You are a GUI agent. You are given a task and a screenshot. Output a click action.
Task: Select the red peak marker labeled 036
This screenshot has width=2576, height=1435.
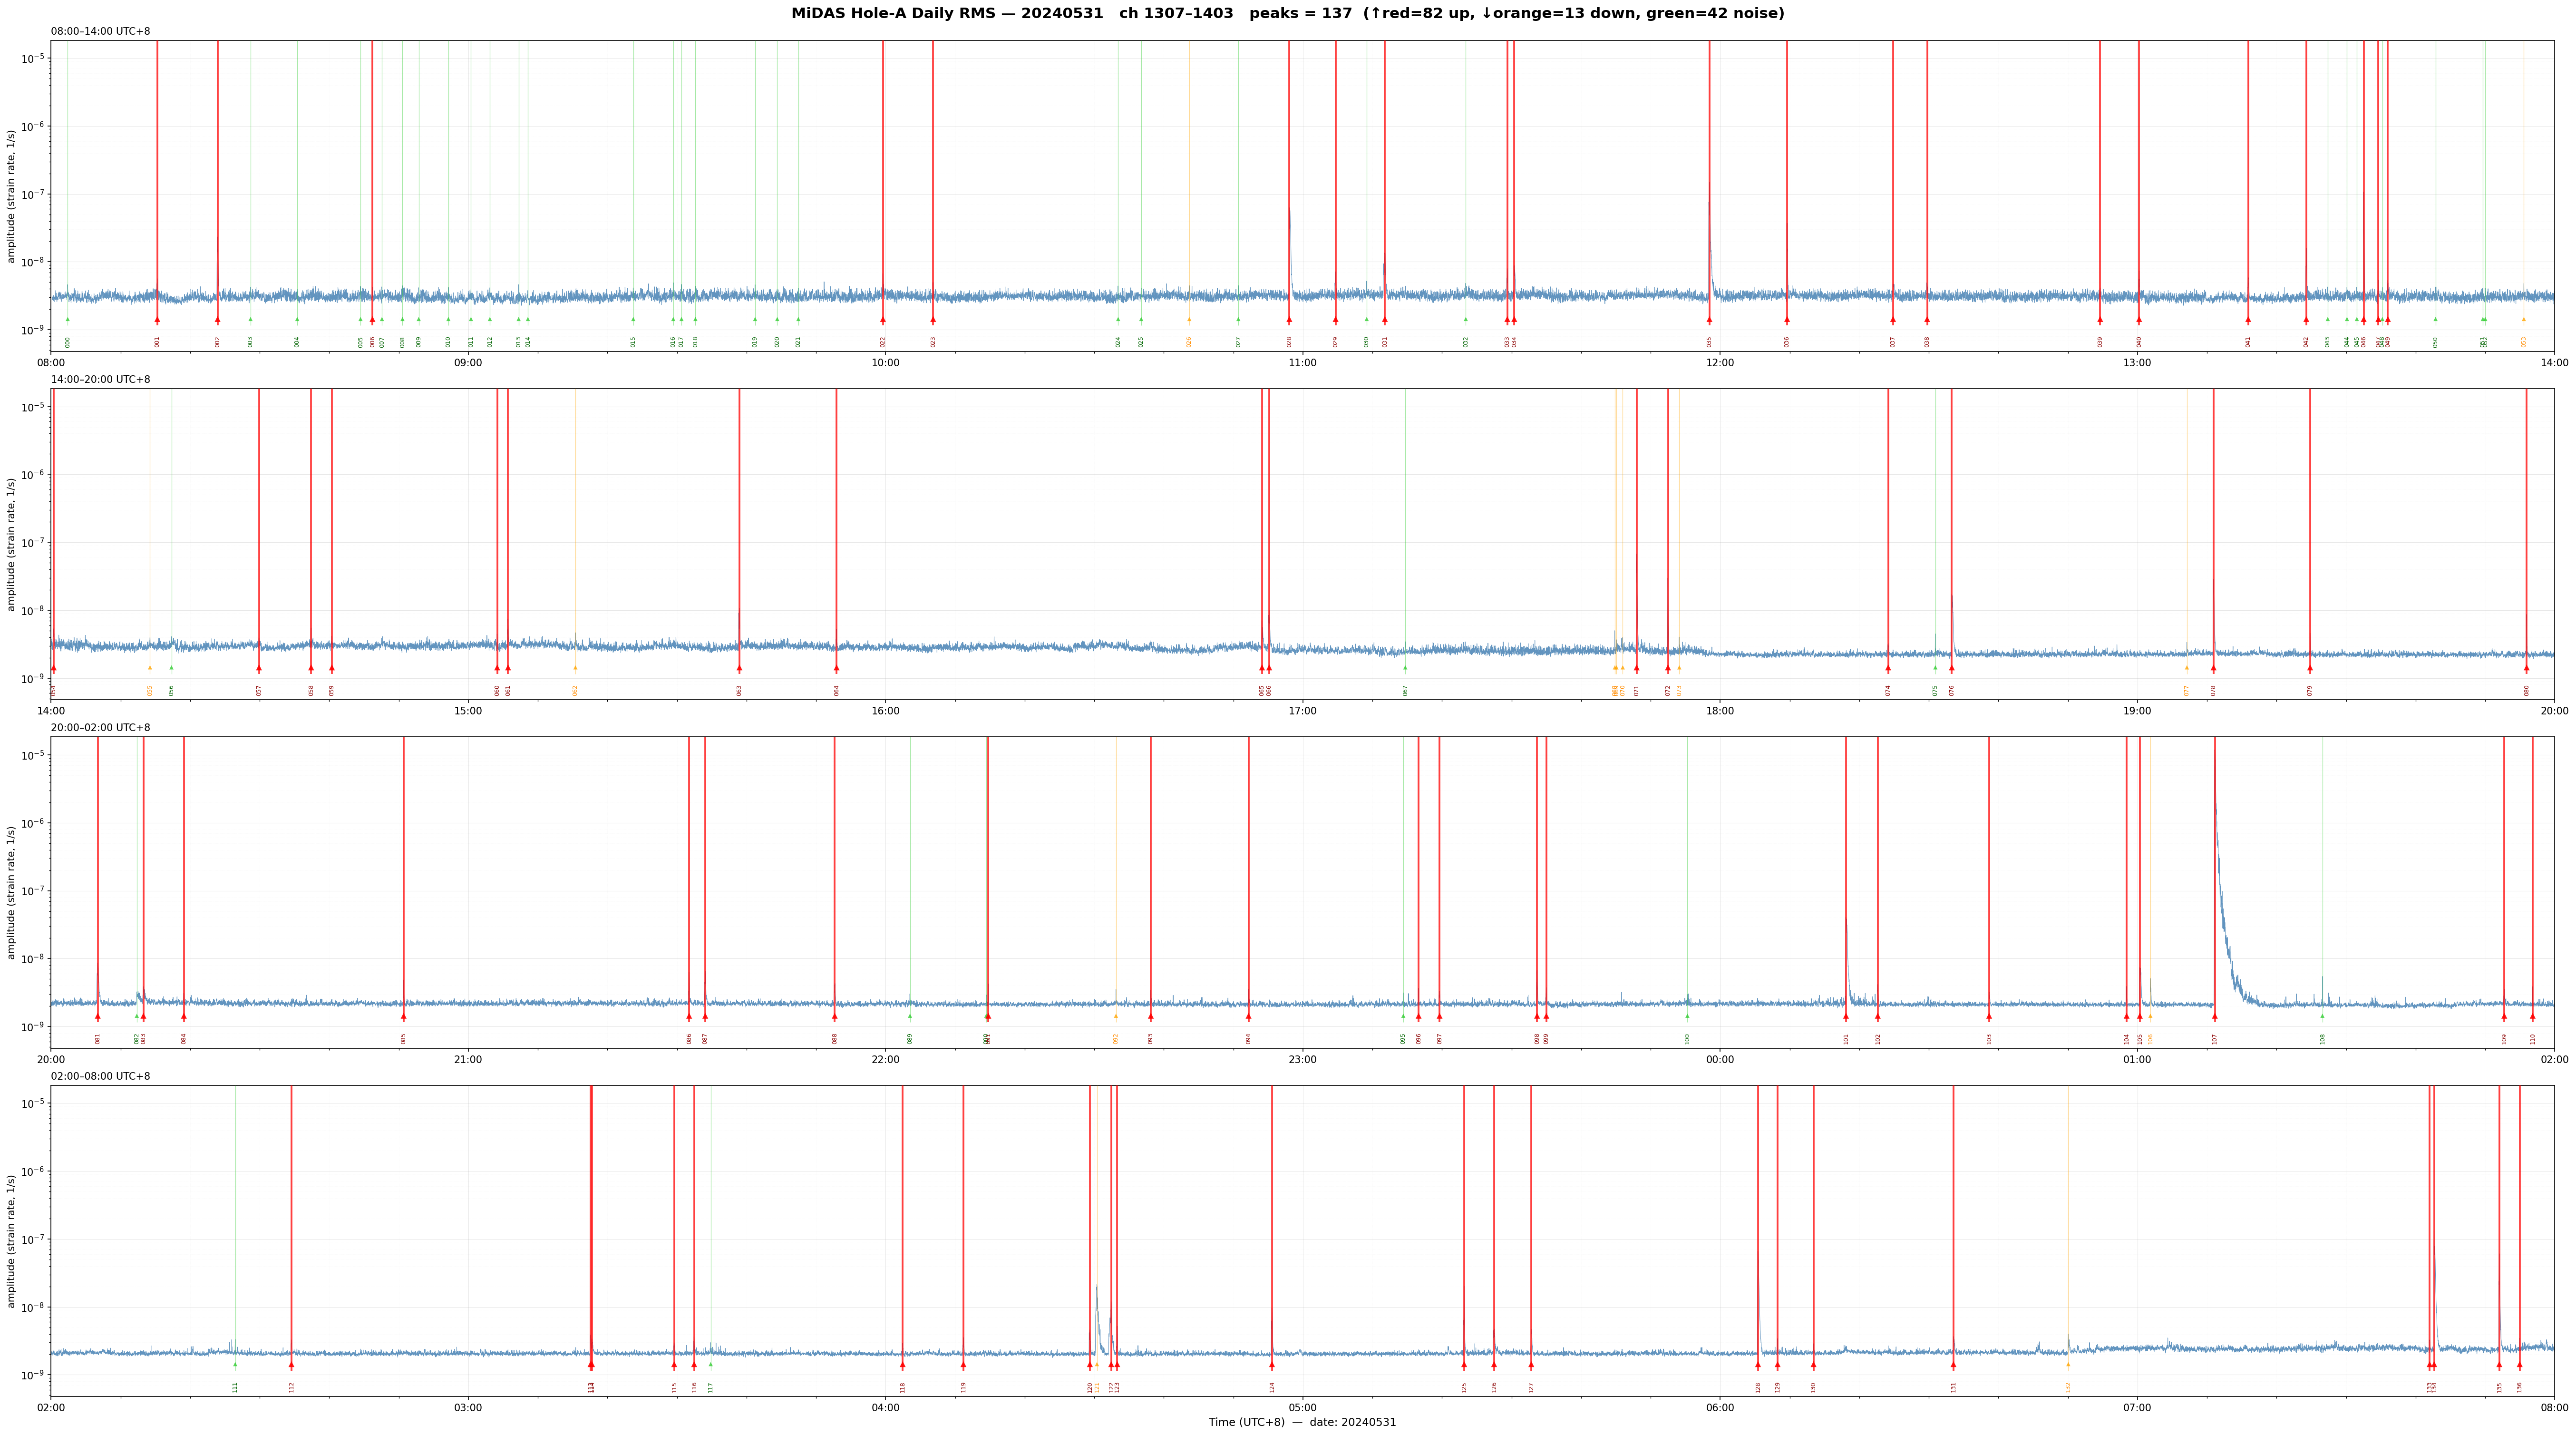click(x=1787, y=320)
